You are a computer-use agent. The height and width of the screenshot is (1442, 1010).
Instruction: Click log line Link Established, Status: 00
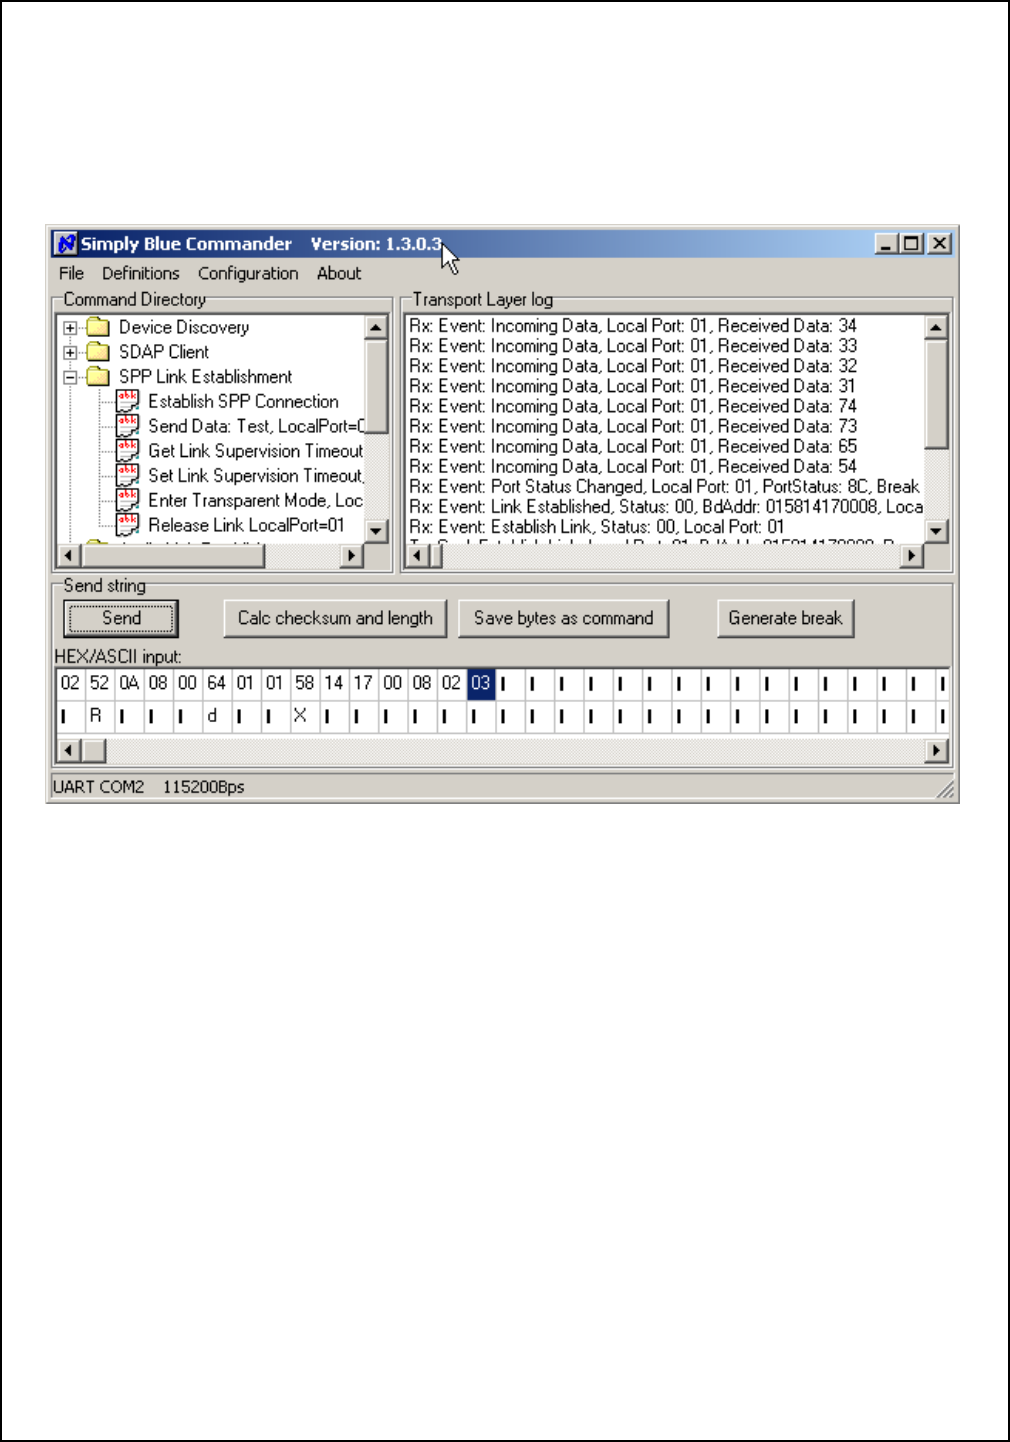(x=666, y=507)
